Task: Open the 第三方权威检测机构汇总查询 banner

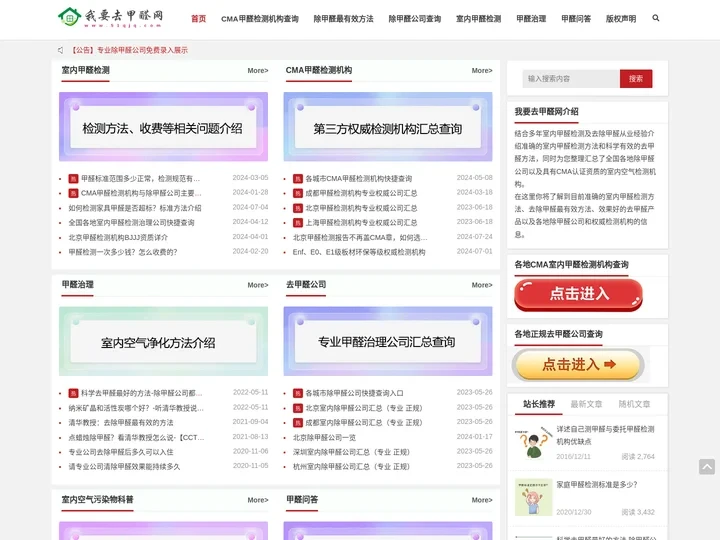Action: point(388,127)
